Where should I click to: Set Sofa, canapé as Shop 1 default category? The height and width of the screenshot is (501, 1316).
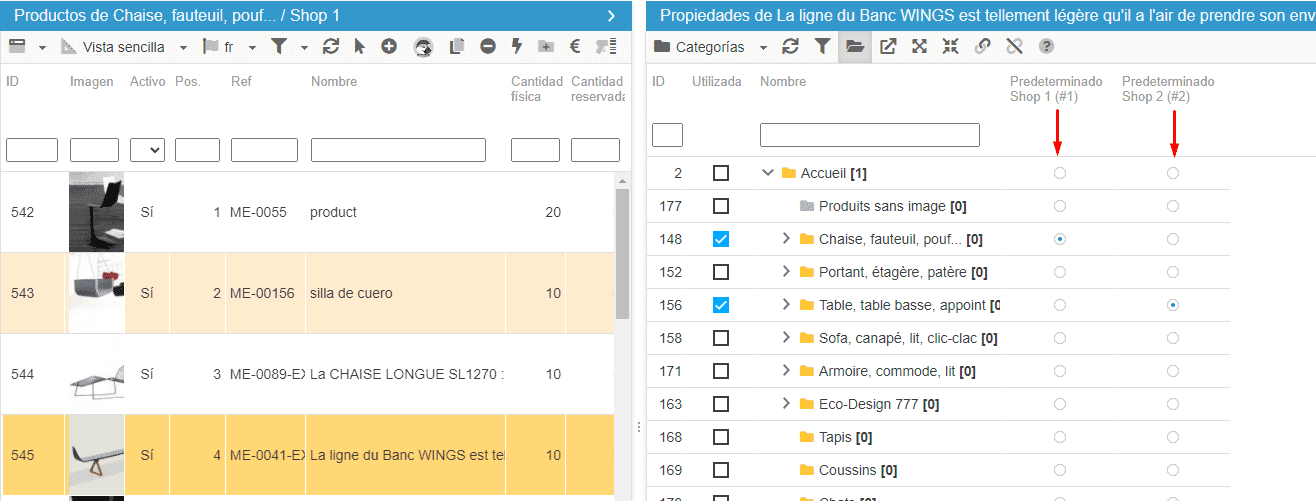[x=1060, y=338]
